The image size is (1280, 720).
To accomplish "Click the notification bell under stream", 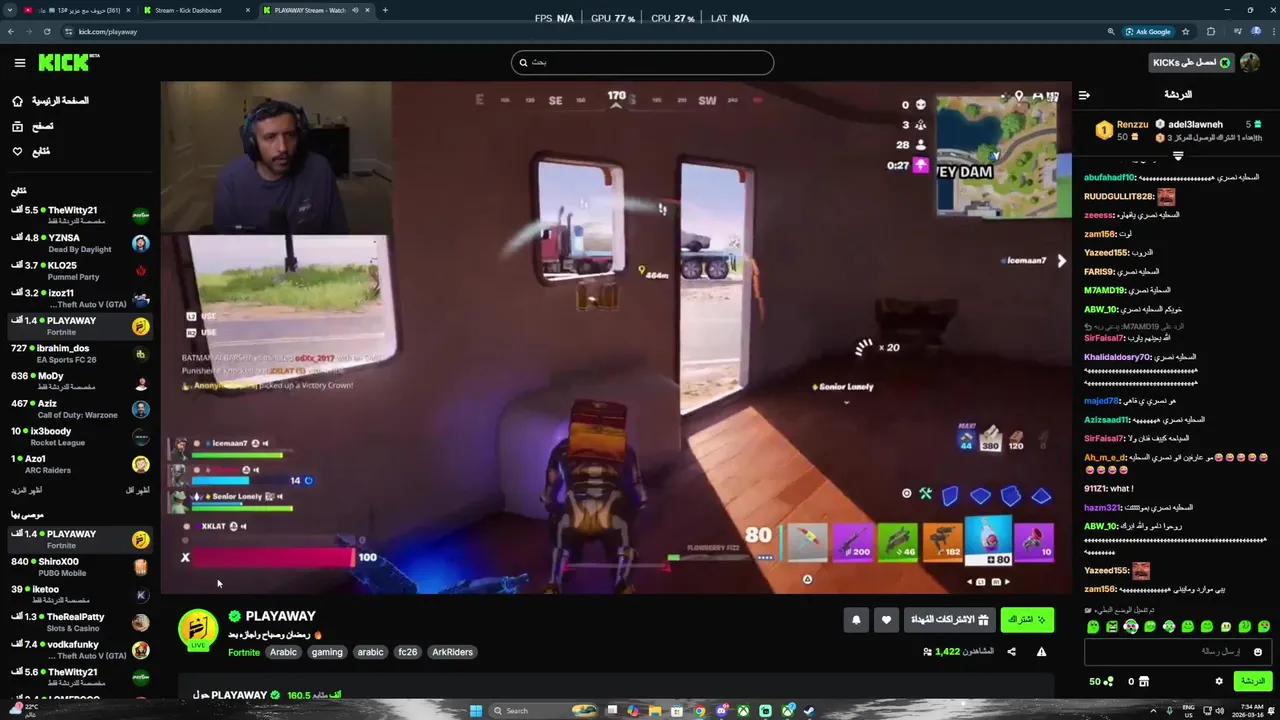I will tap(856, 620).
